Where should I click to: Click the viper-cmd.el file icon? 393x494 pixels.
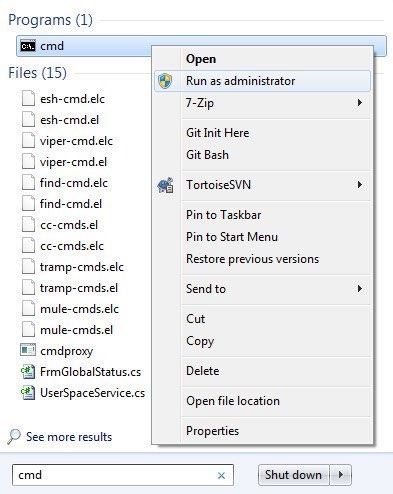point(28,162)
